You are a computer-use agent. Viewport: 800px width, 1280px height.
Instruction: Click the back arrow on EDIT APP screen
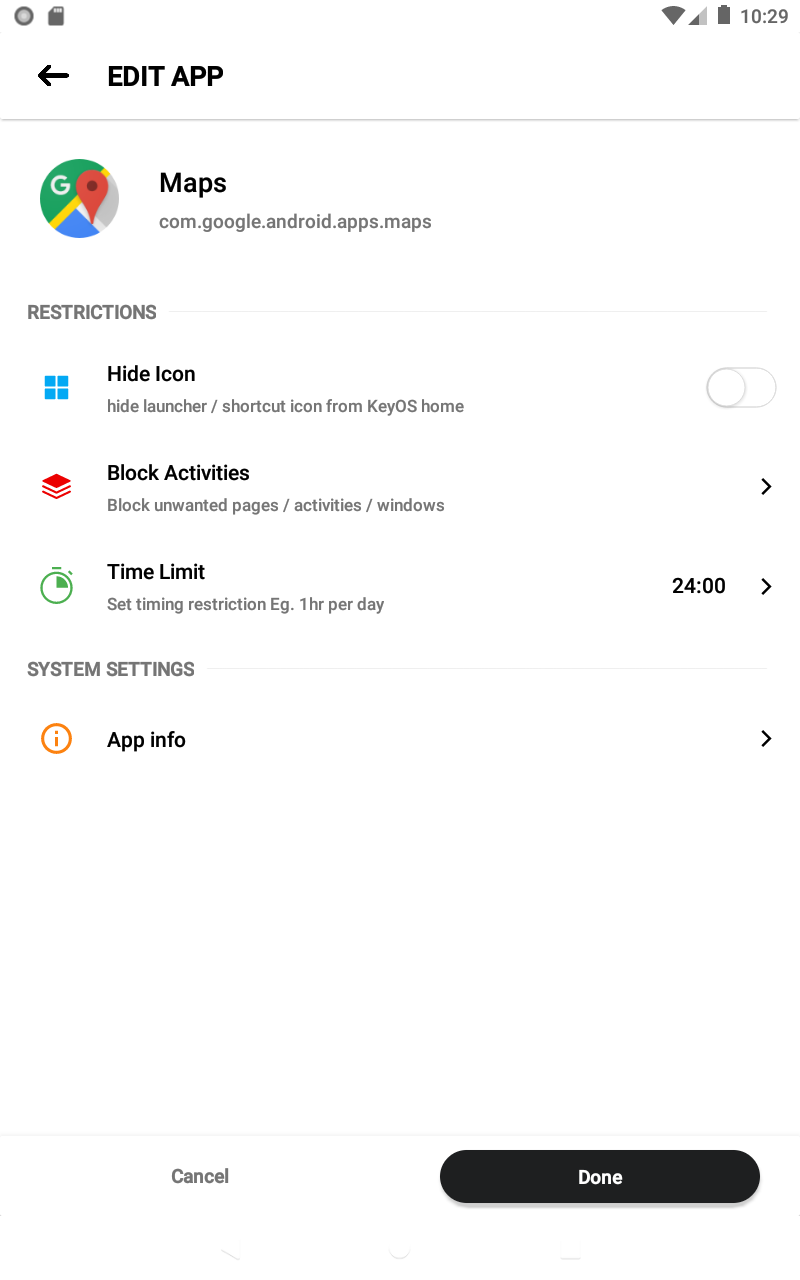click(x=52, y=75)
